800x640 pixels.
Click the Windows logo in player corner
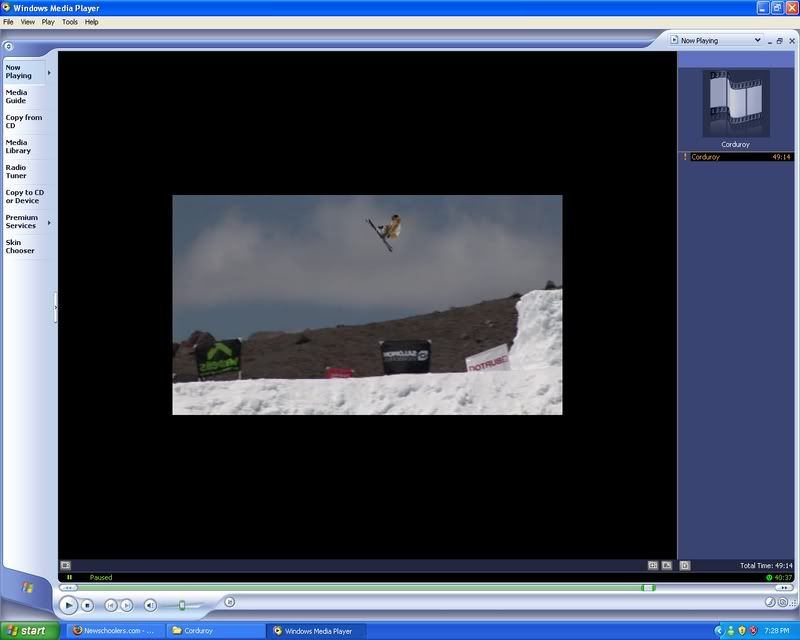point(27,587)
